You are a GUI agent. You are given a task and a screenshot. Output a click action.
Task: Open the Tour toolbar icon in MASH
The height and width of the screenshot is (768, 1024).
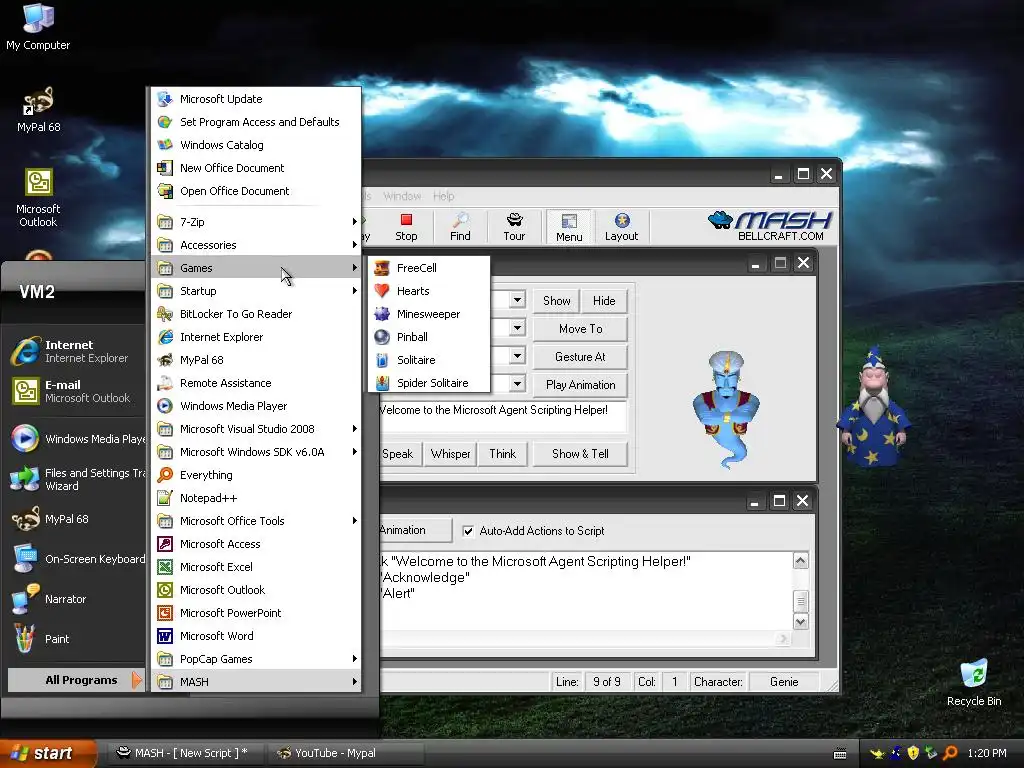point(514,227)
